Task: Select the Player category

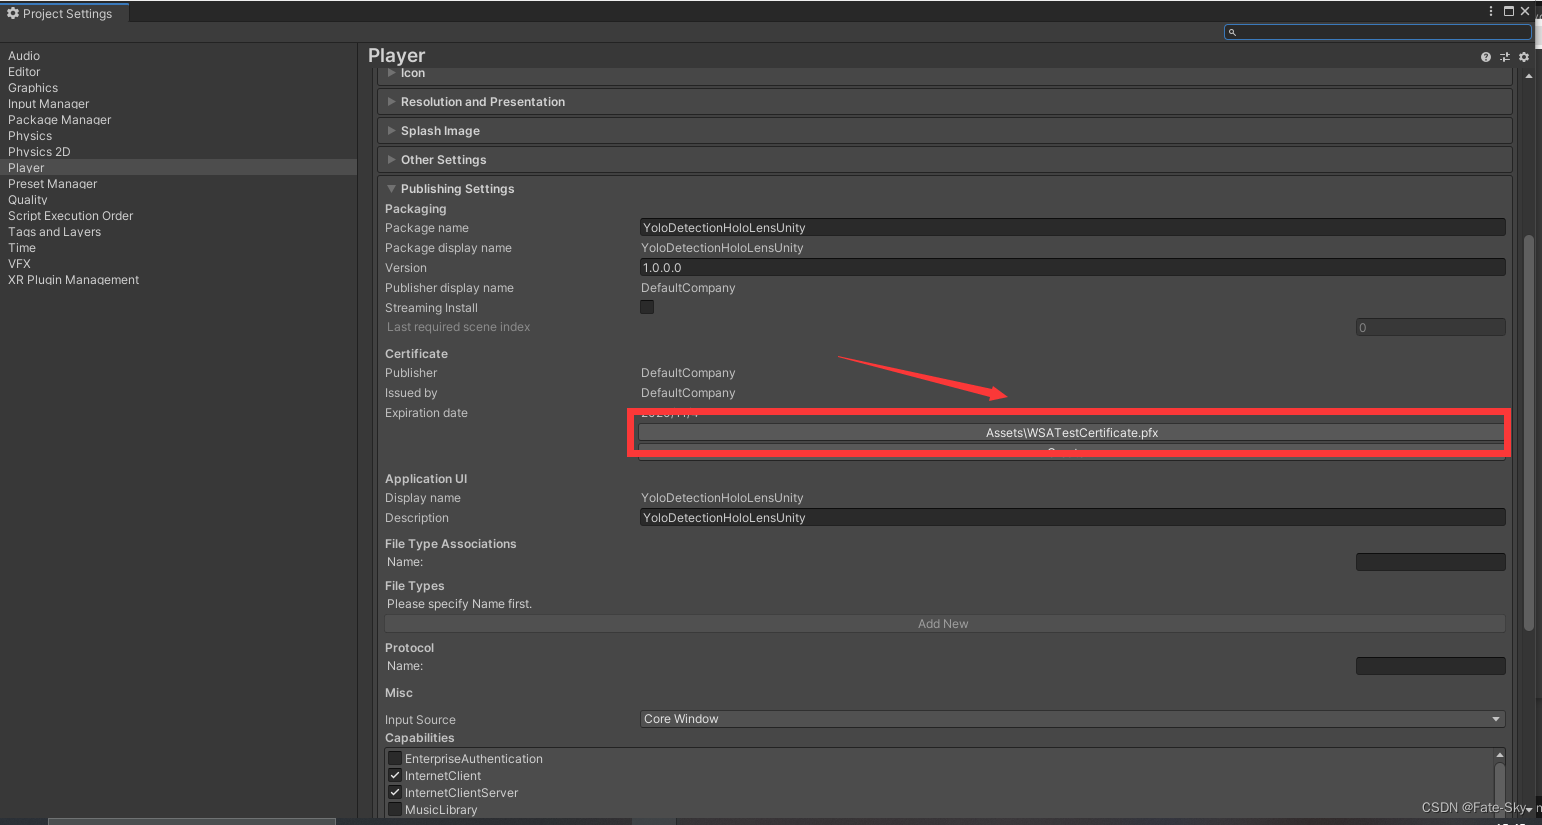Action: [178, 168]
